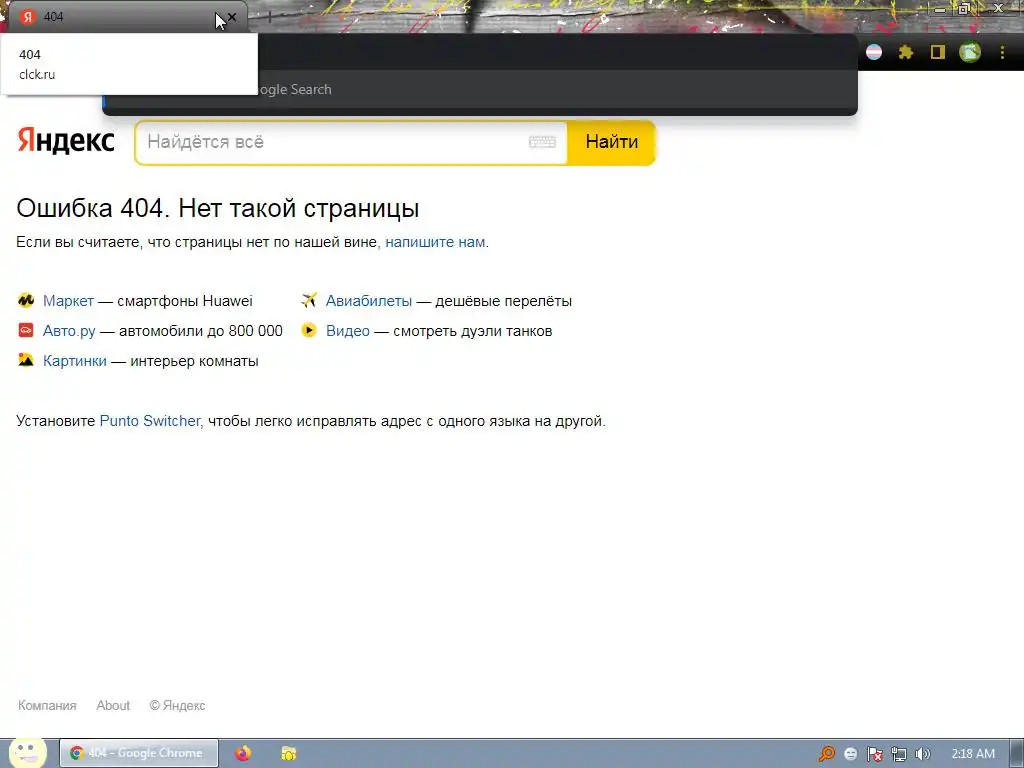The image size is (1024, 768).
Task: Open Chrome's three-dot menu
Action: 1002,52
